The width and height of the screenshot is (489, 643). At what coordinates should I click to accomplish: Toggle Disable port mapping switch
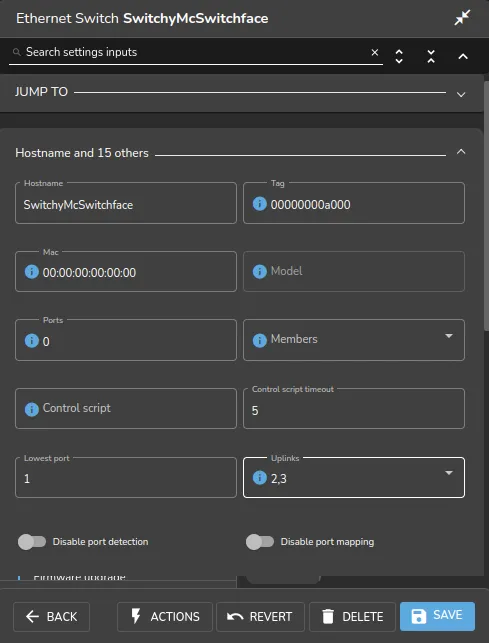[x=260, y=542]
